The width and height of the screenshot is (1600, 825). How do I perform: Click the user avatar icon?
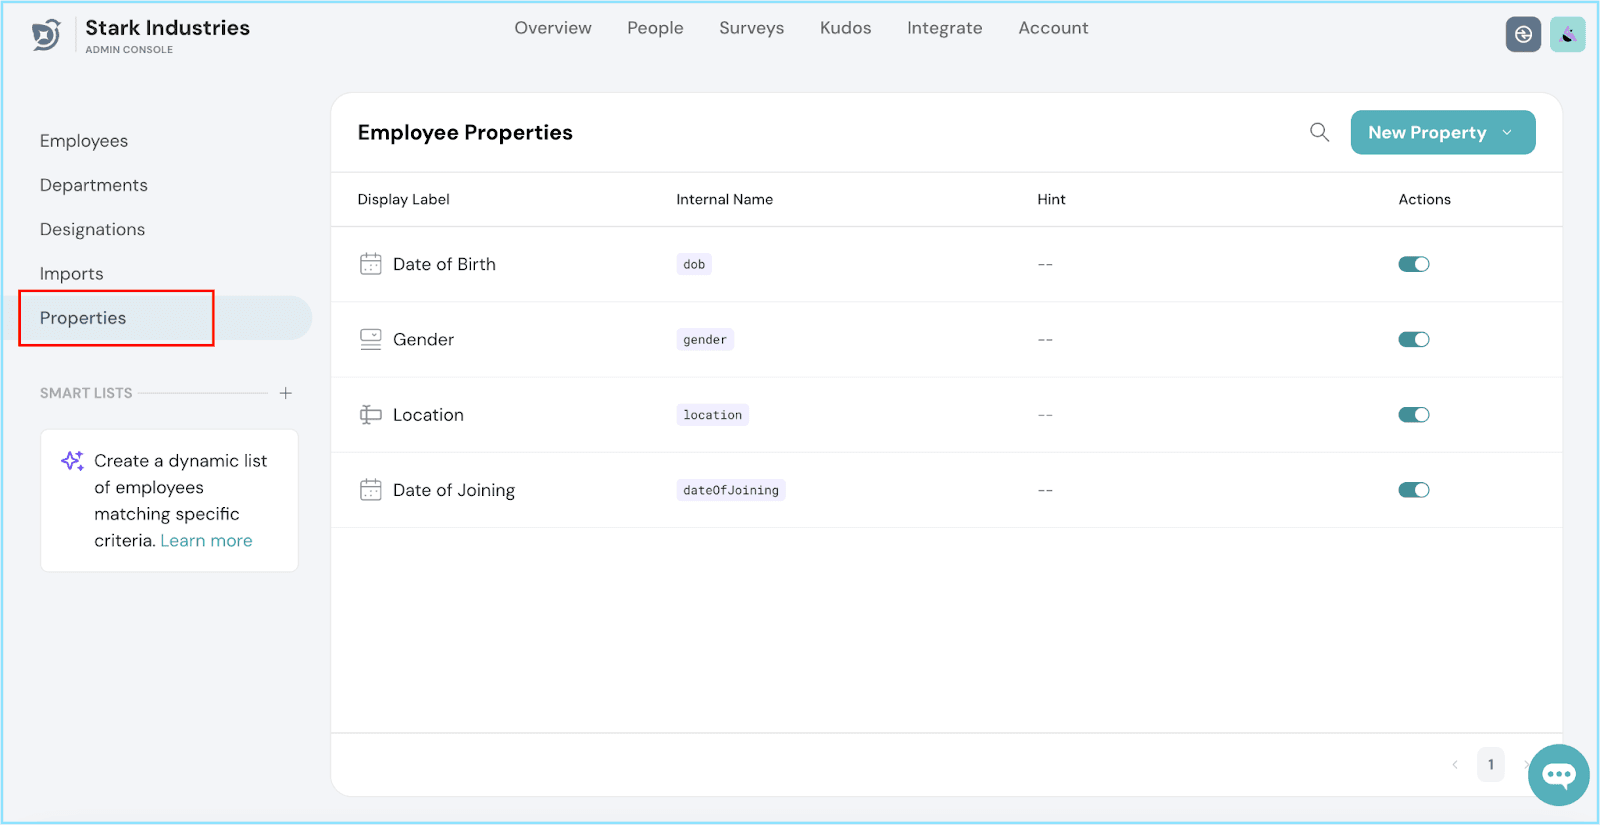(1567, 35)
